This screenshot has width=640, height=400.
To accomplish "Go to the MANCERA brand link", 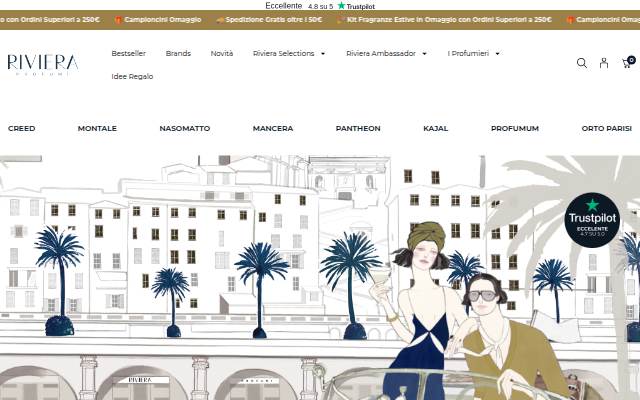I will click(273, 128).
